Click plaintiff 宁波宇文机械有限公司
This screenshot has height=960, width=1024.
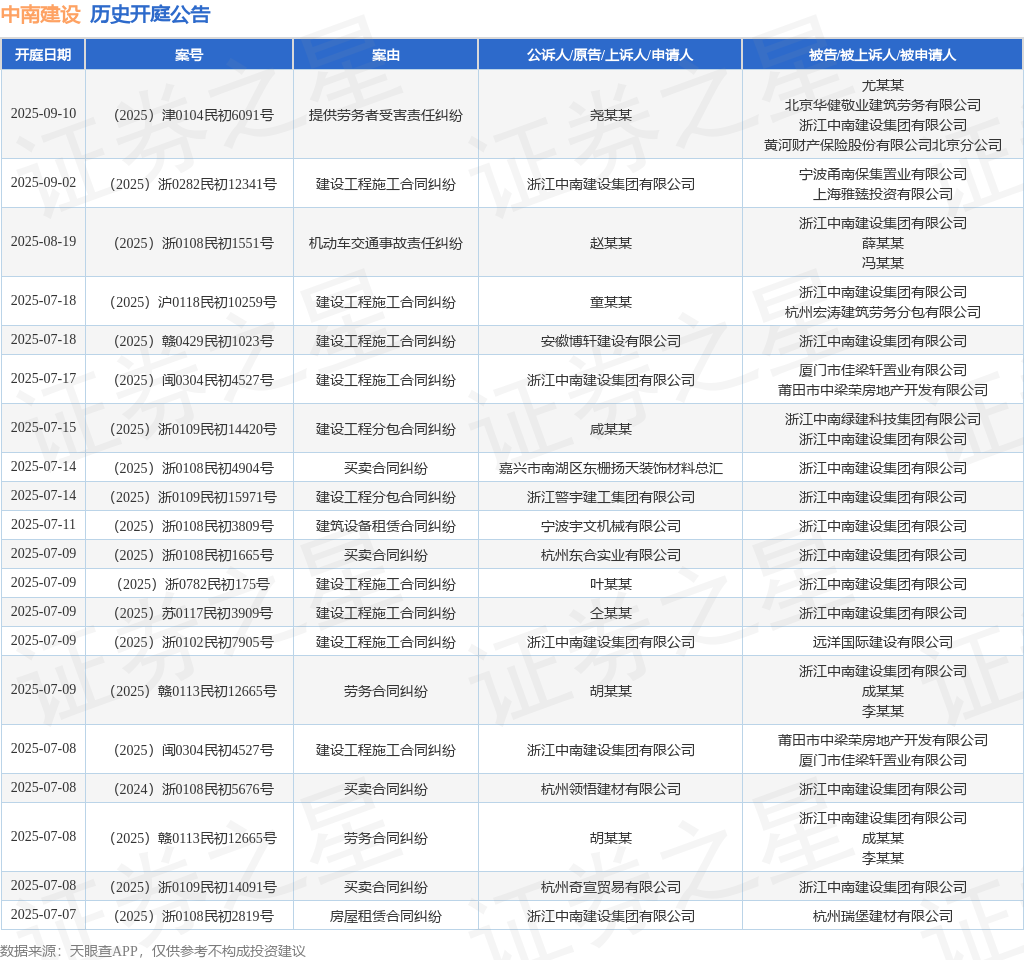(x=611, y=526)
